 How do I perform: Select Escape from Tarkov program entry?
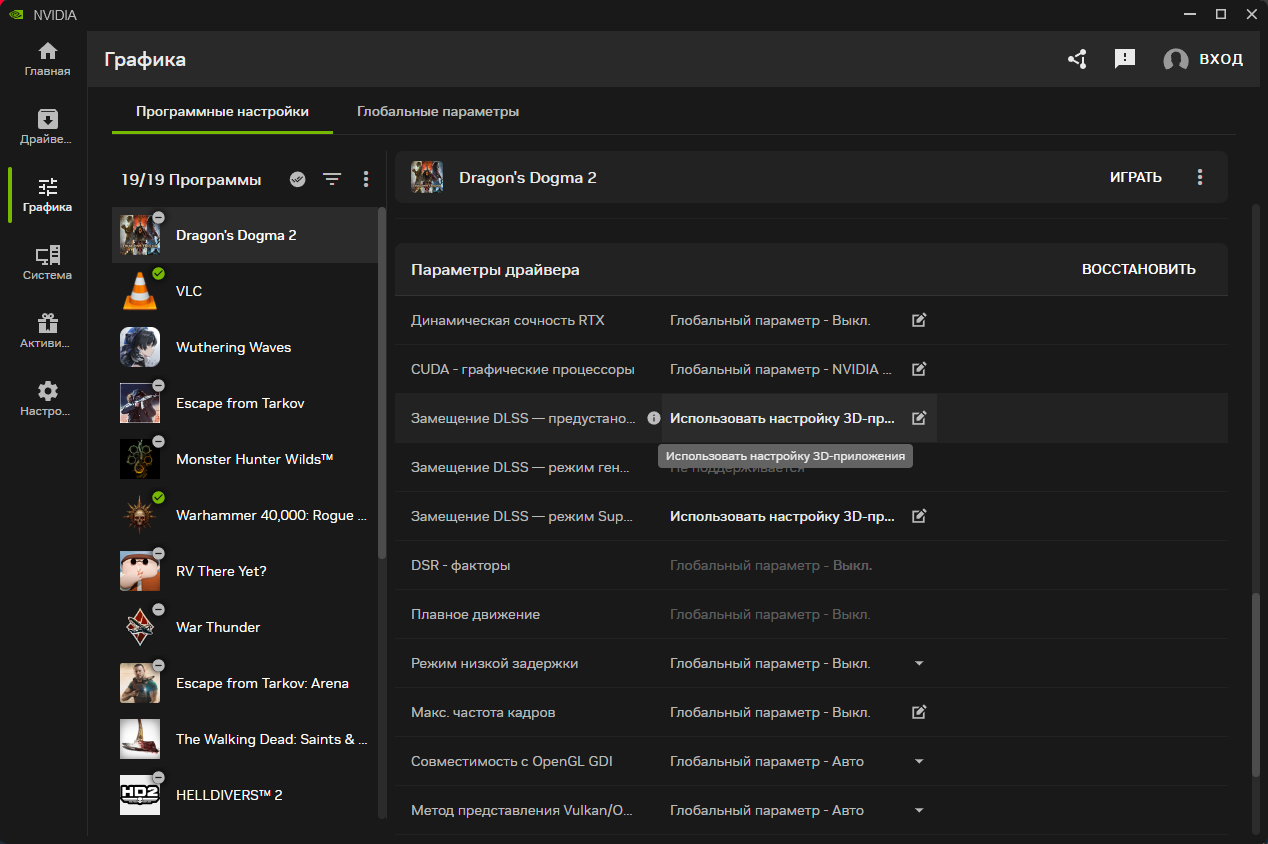(x=245, y=403)
